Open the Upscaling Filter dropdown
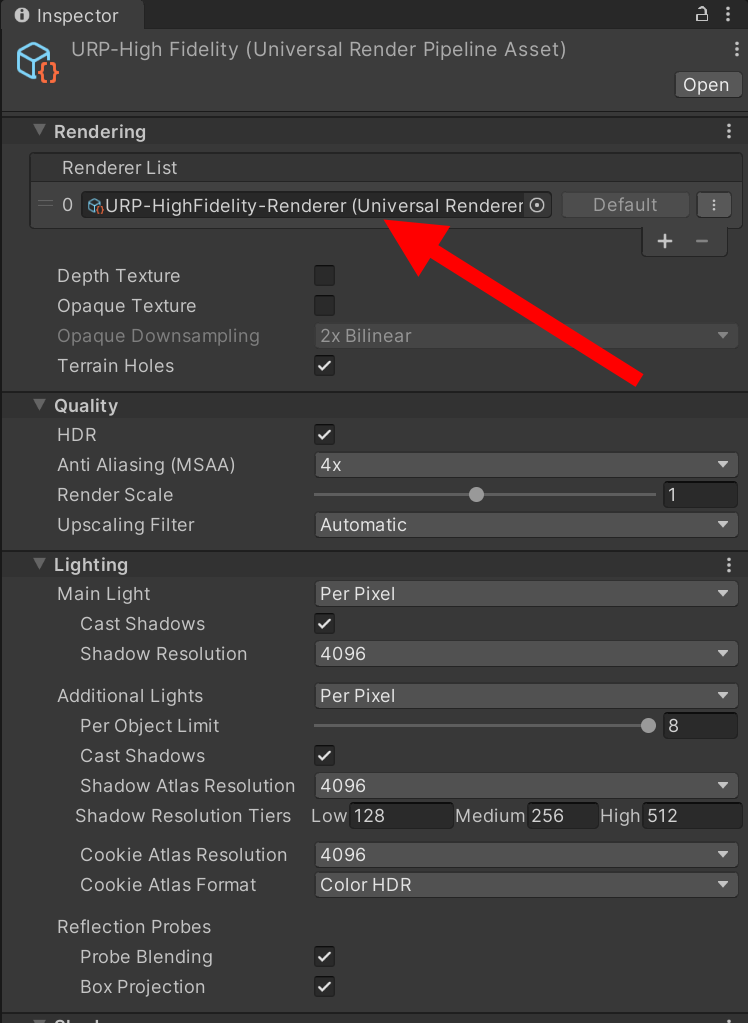Image resolution: width=748 pixels, height=1023 pixels. point(526,525)
